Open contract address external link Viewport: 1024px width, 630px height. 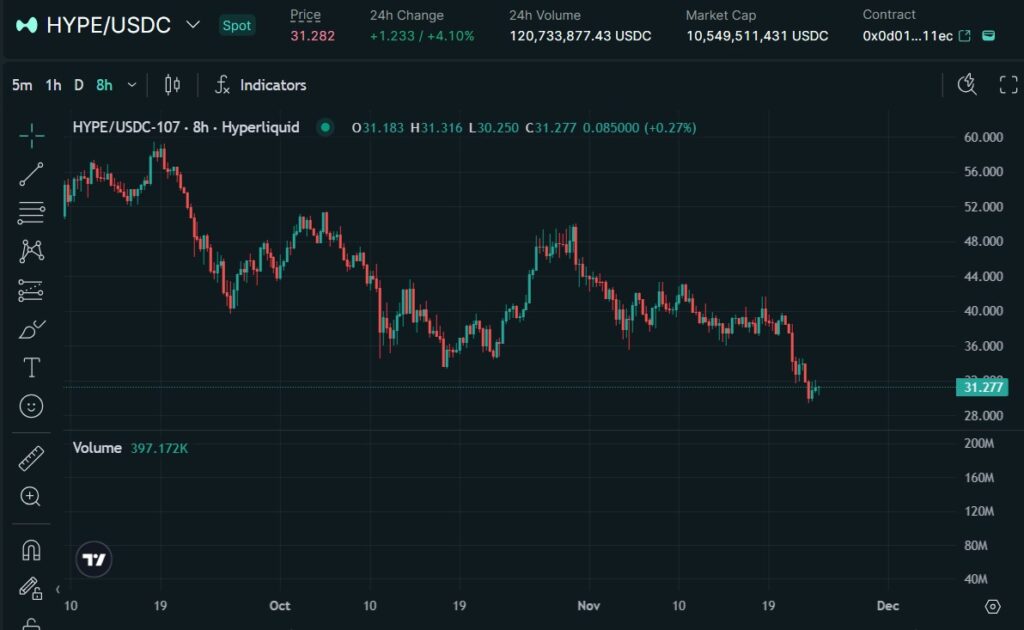[x=965, y=36]
